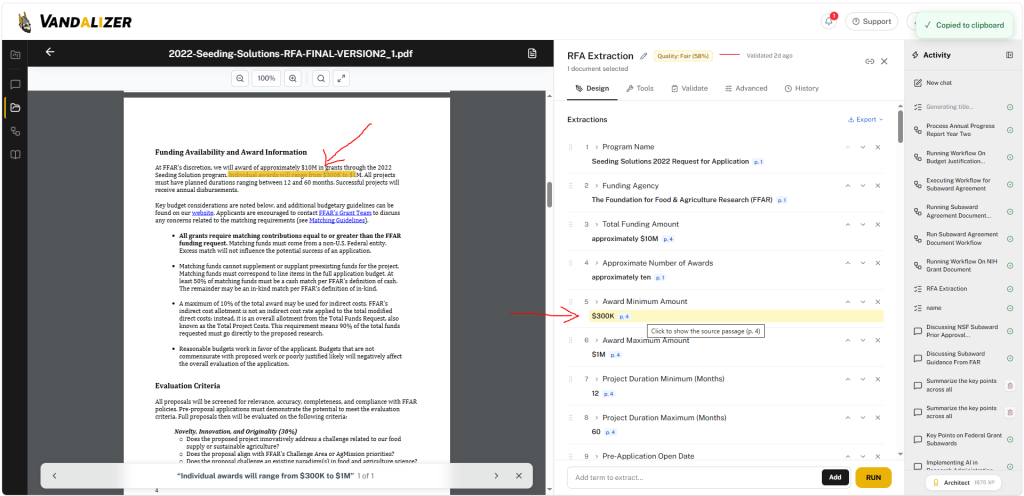This screenshot has width=1024, height=496.
Task: Expand Approximate Number of Awards extraction
Action: 597,263
